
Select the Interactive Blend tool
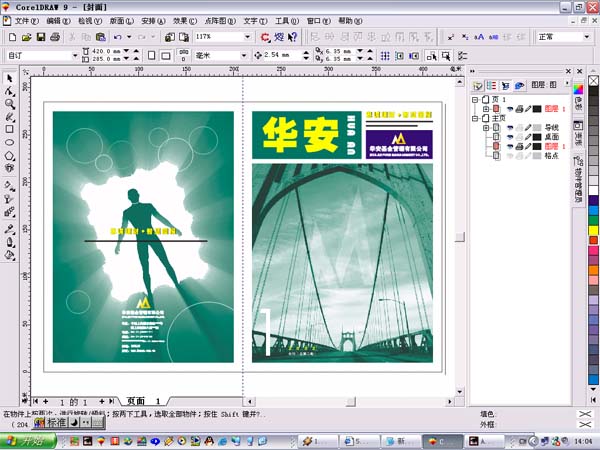click(10, 212)
